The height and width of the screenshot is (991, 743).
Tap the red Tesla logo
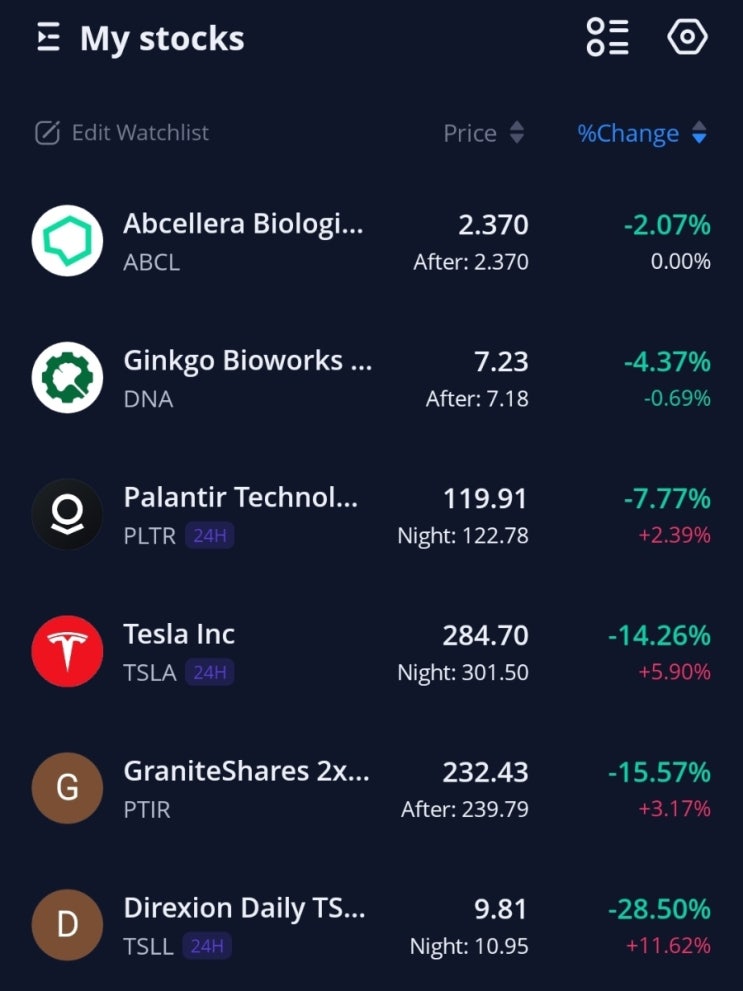coord(67,651)
